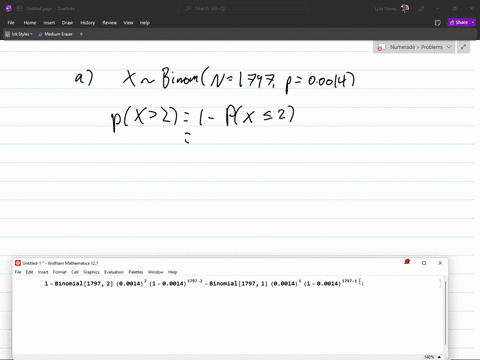
Task: Open the Mathematica Edit menu
Action: click(29, 272)
